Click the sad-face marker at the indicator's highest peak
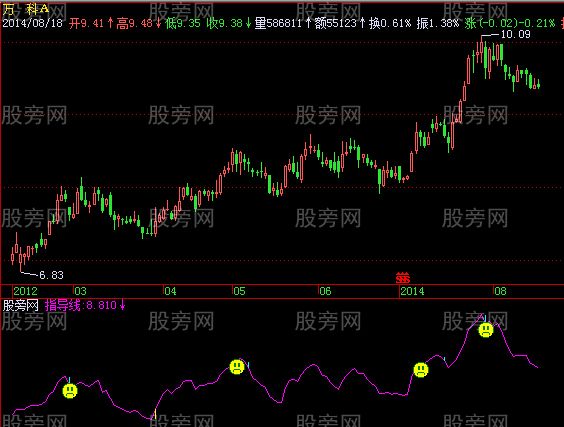The height and width of the screenshot is (427, 564). [486, 330]
